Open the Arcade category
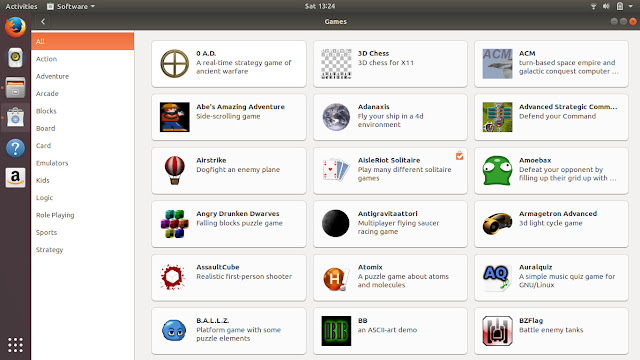640x360 pixels. pos(82,93)
